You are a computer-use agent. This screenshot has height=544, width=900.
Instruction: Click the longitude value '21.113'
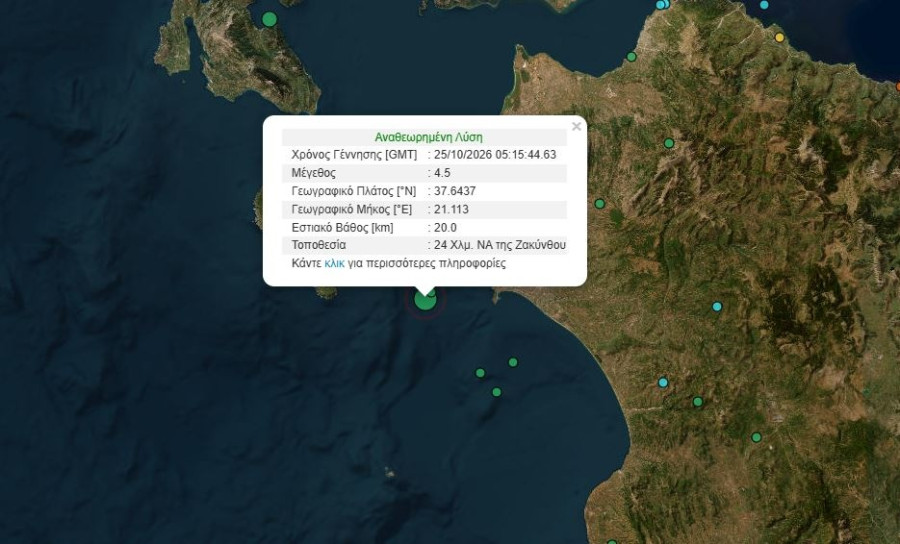pyautogui.click(x=451, y=209)
